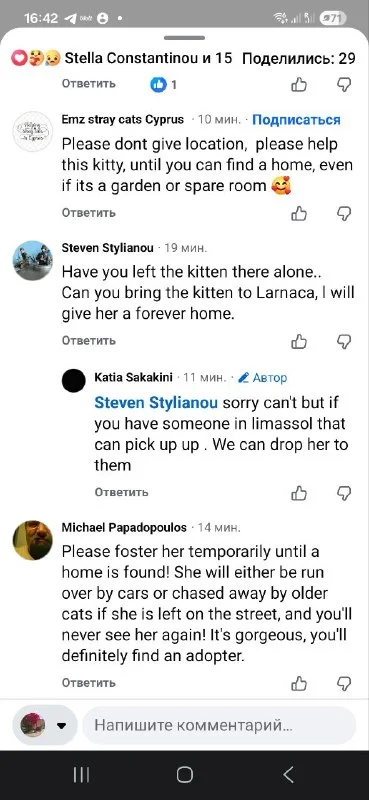Tap Android home button
Viewport: 369px width, 800px height.
point(184,775)
